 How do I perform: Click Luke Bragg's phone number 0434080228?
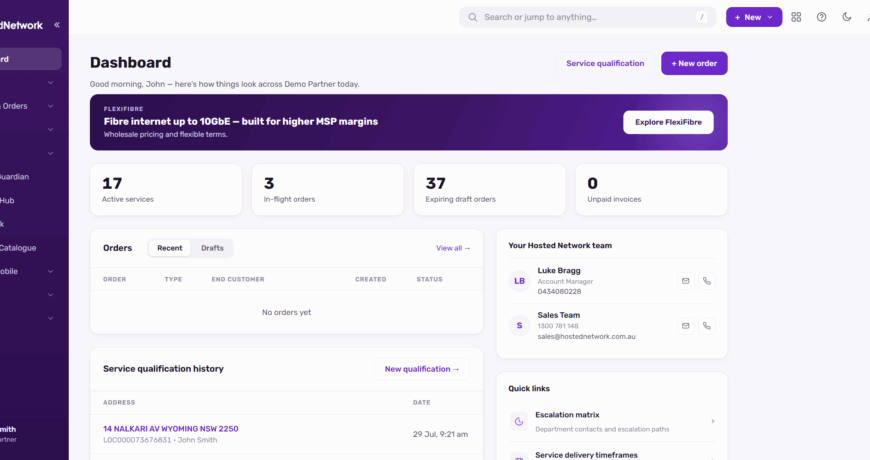(559, 291)
